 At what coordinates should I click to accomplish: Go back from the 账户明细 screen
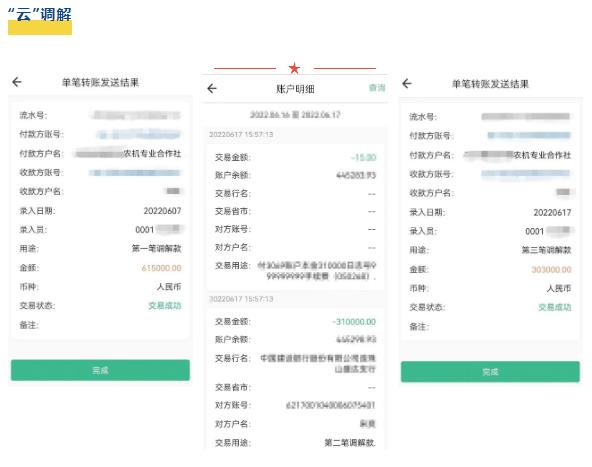pyautogui.click(x=212, y=89)
